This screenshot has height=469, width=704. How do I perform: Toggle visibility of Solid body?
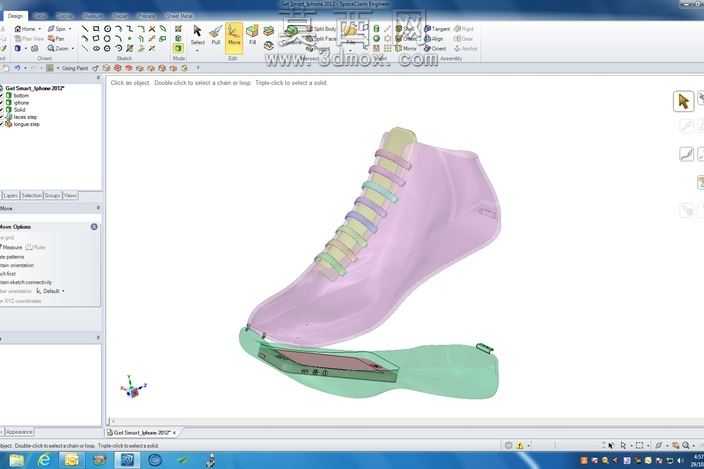coord(2,110)
